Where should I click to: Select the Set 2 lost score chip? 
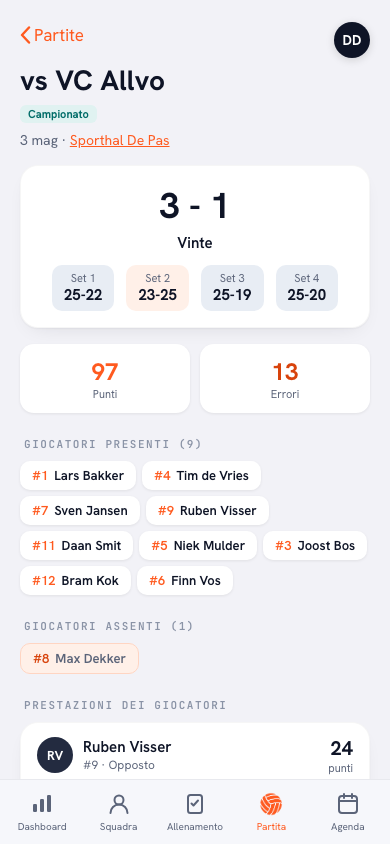tap(158, 288)
